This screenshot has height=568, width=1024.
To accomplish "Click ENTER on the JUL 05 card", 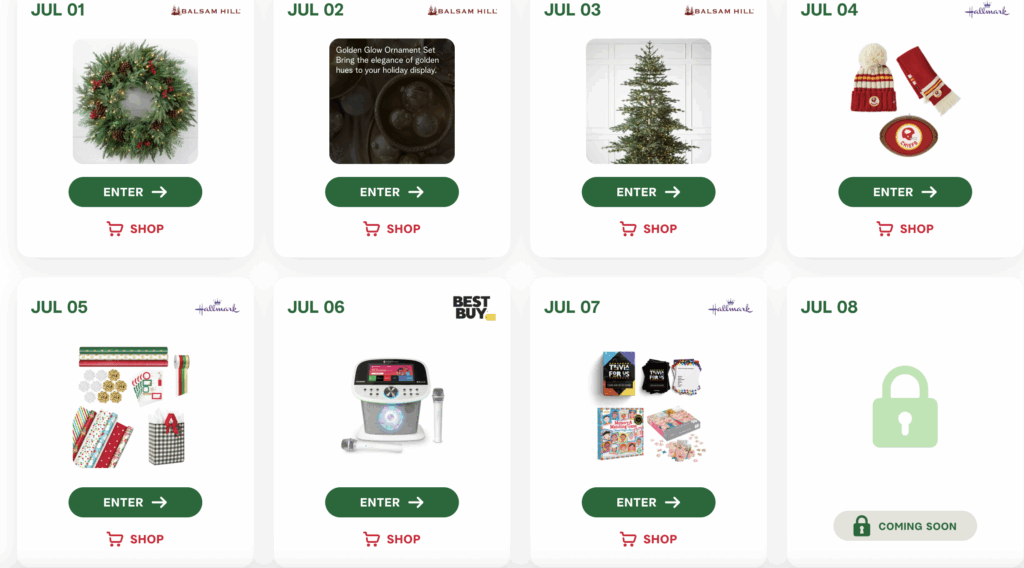I will pyautogui.click(x=135, y=502).
